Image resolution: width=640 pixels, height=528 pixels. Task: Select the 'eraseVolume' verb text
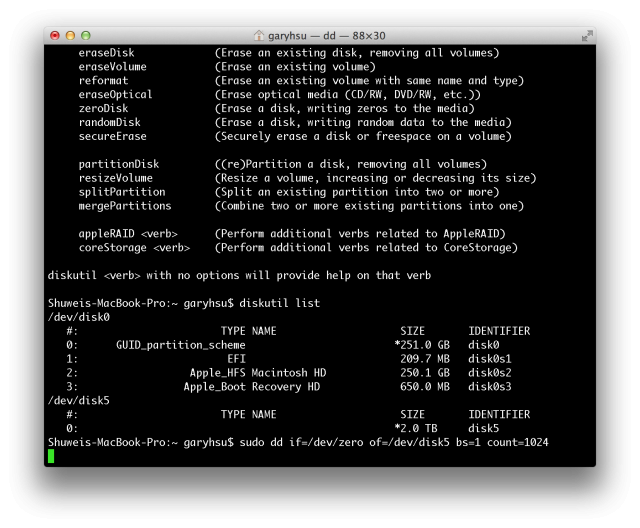click(113, 67)
